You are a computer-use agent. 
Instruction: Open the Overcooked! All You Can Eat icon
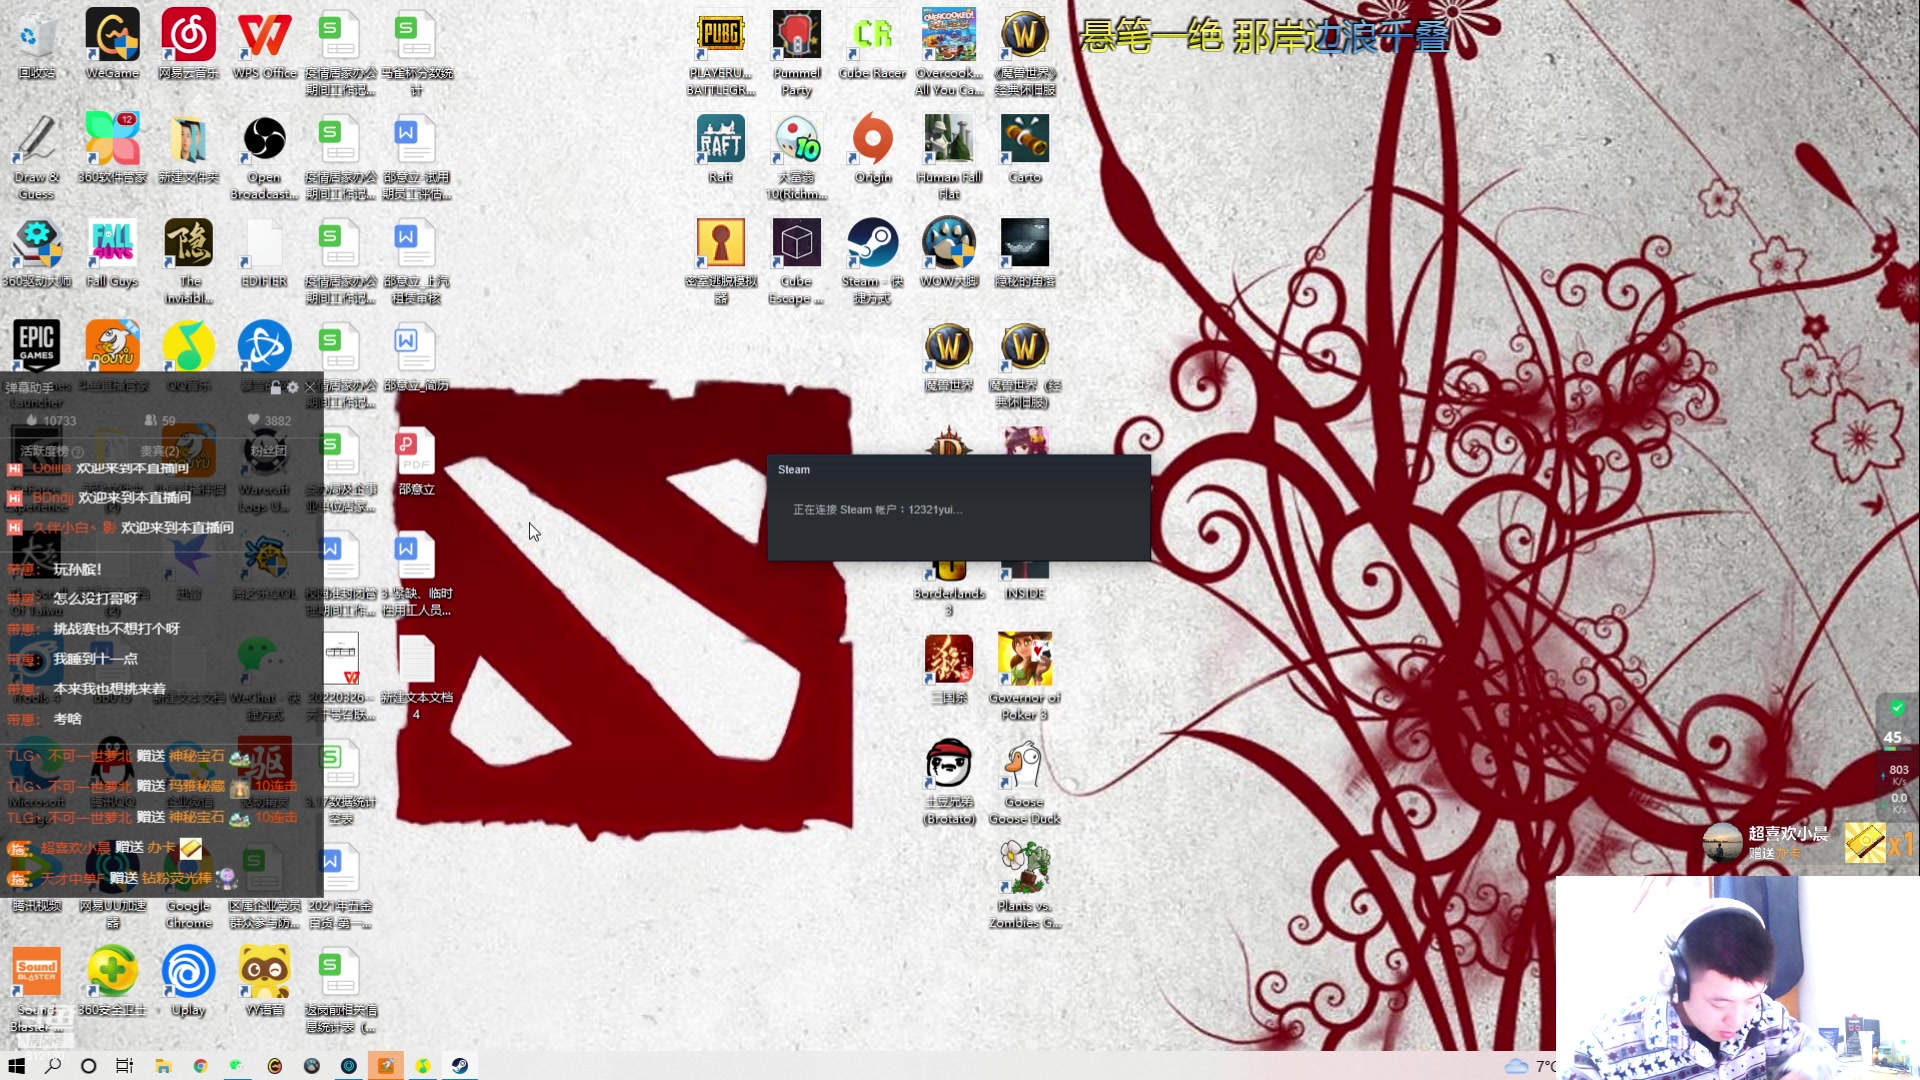(x=949, y=53)
